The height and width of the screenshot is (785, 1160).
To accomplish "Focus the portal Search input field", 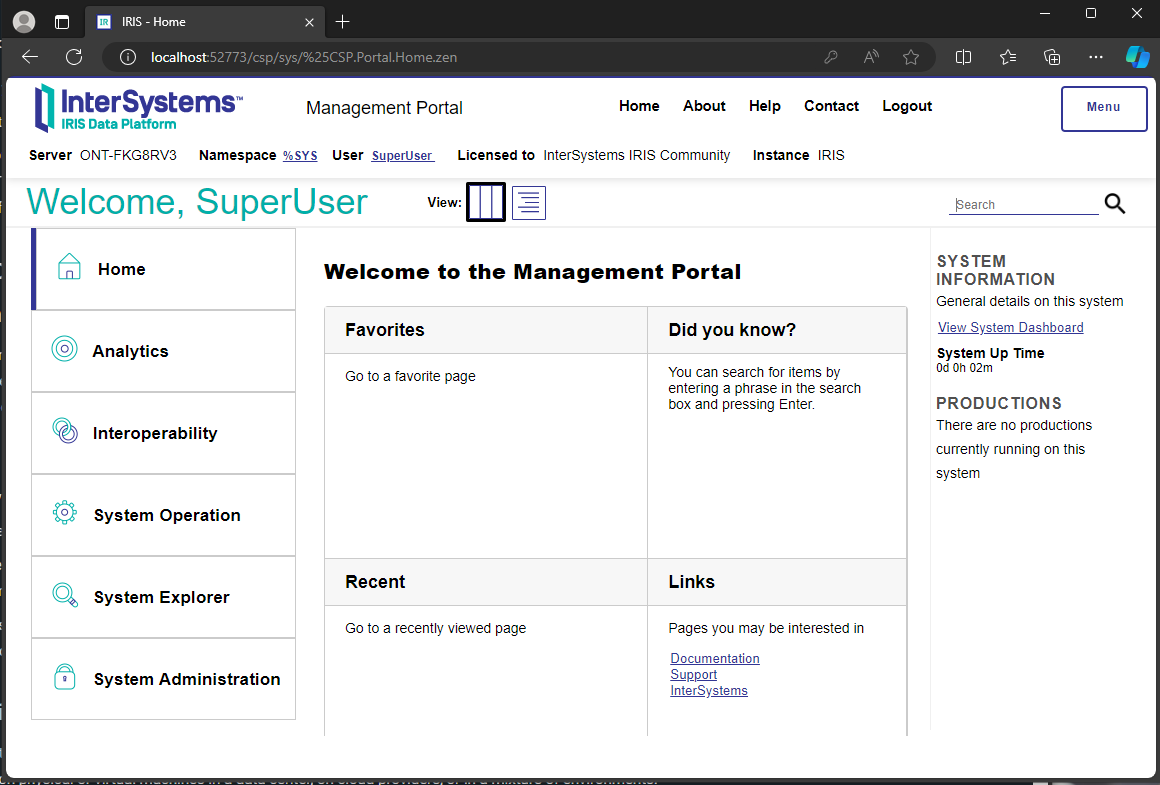I will coord(1023,204).
